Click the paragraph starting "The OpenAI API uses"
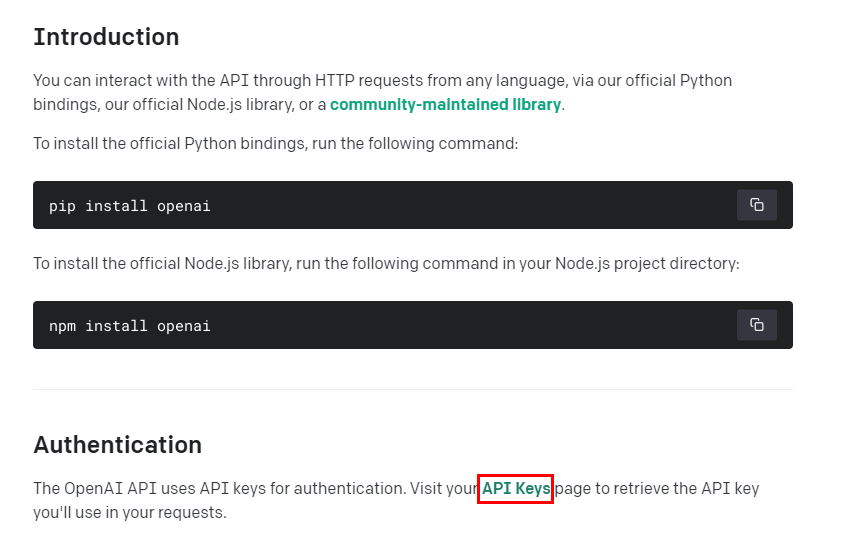The height and width of the screenshot is (537, 866). click(x=250, y=489)
